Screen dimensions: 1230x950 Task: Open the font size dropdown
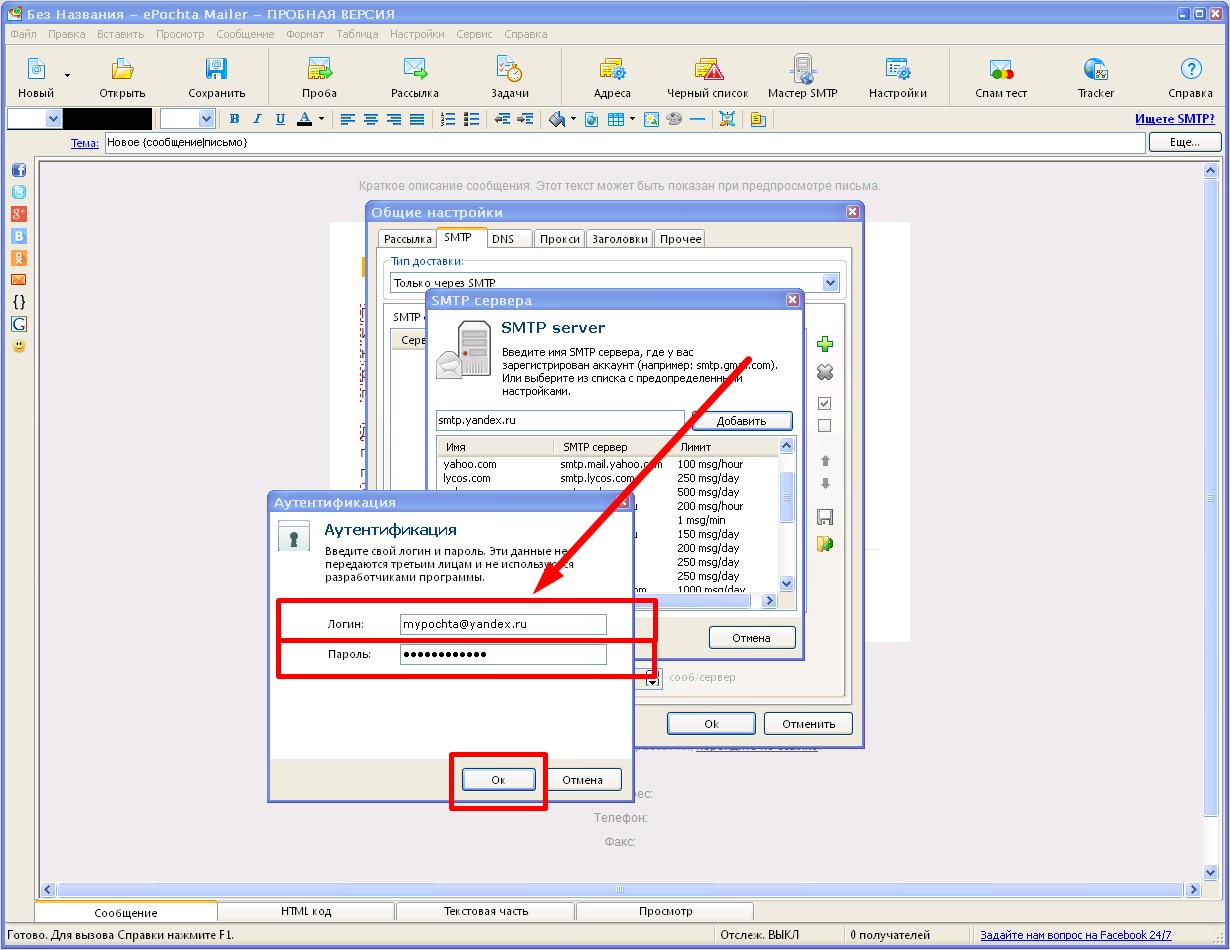tap(207, 119)
